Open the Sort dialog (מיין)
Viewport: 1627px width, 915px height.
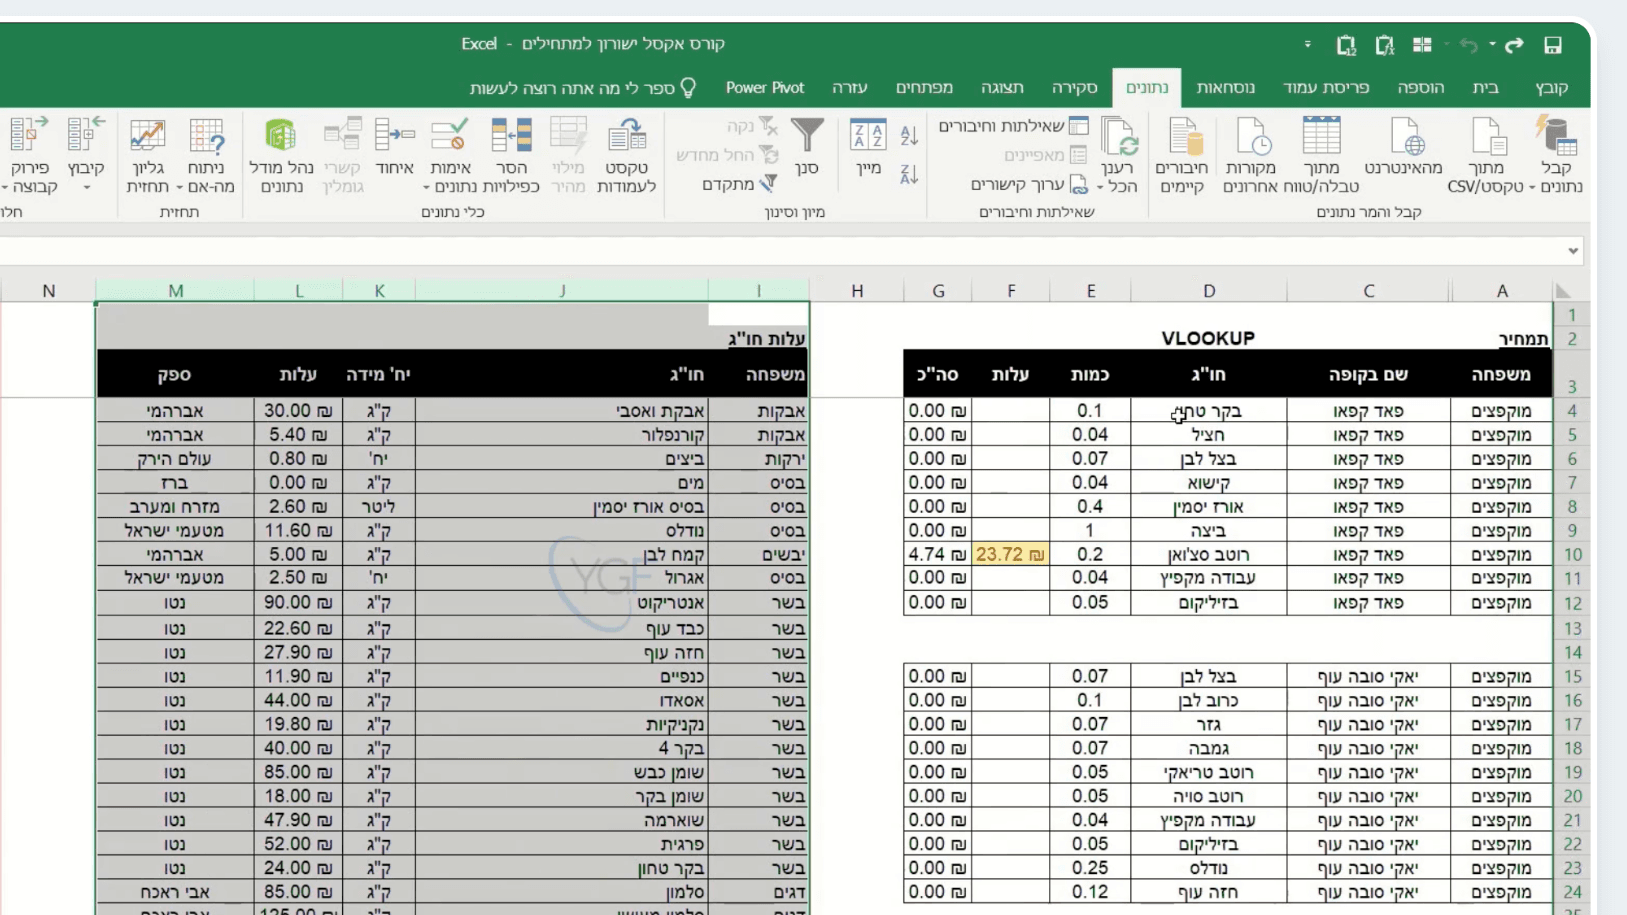(x=868, y=148)
